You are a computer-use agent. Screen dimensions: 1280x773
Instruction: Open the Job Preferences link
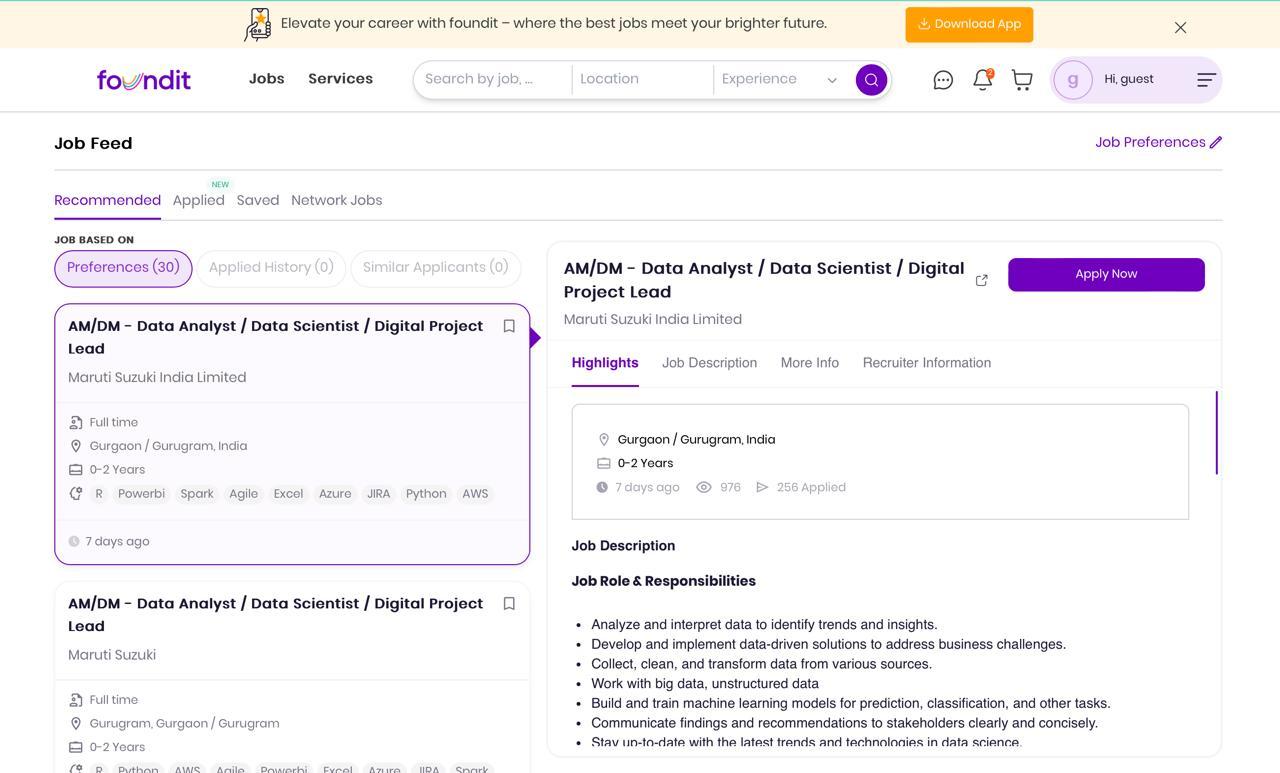(x=1150, y=142)
